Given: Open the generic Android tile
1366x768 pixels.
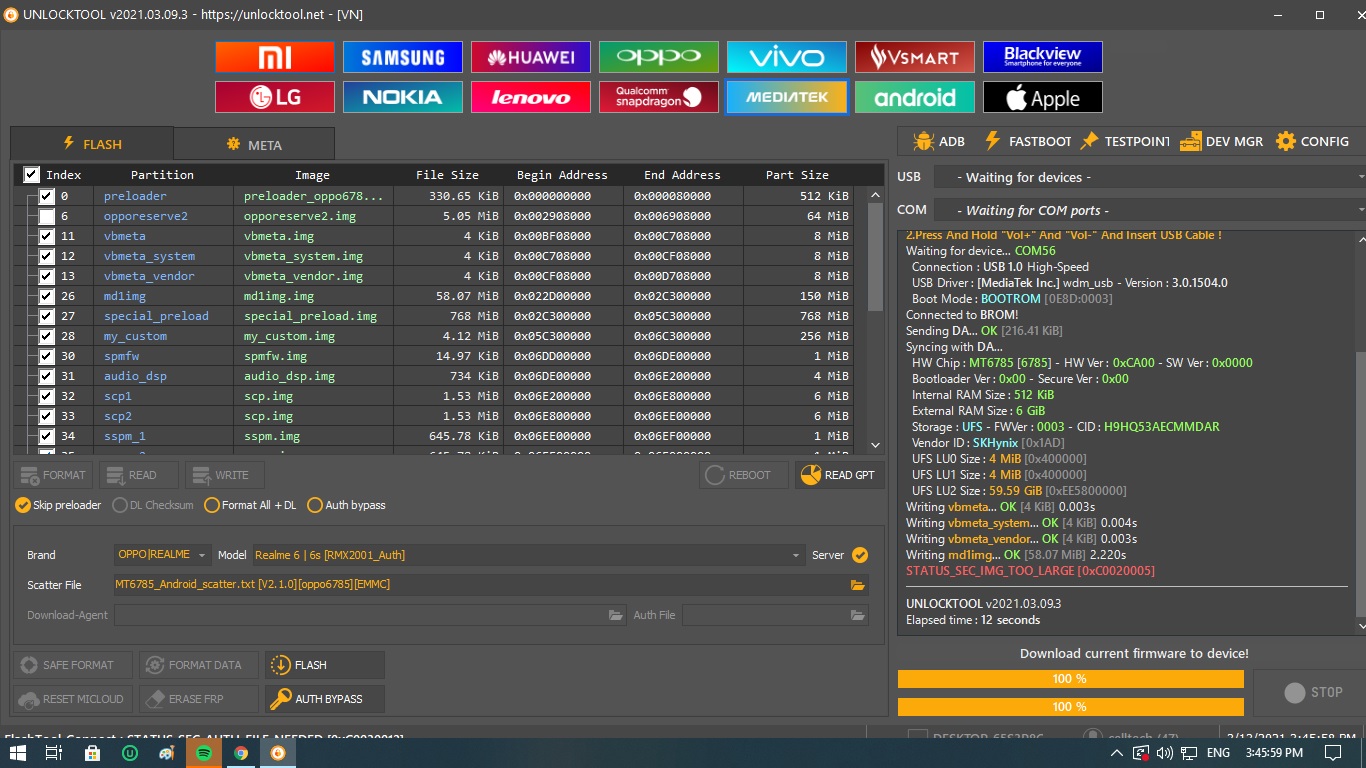Looking at the screenshot, I should 915,97.
